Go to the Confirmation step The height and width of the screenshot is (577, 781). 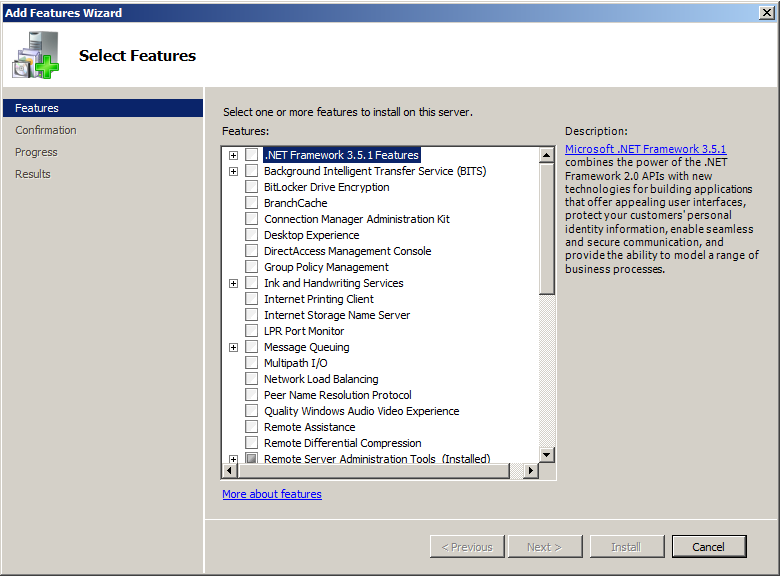click(x=46, y=130)
